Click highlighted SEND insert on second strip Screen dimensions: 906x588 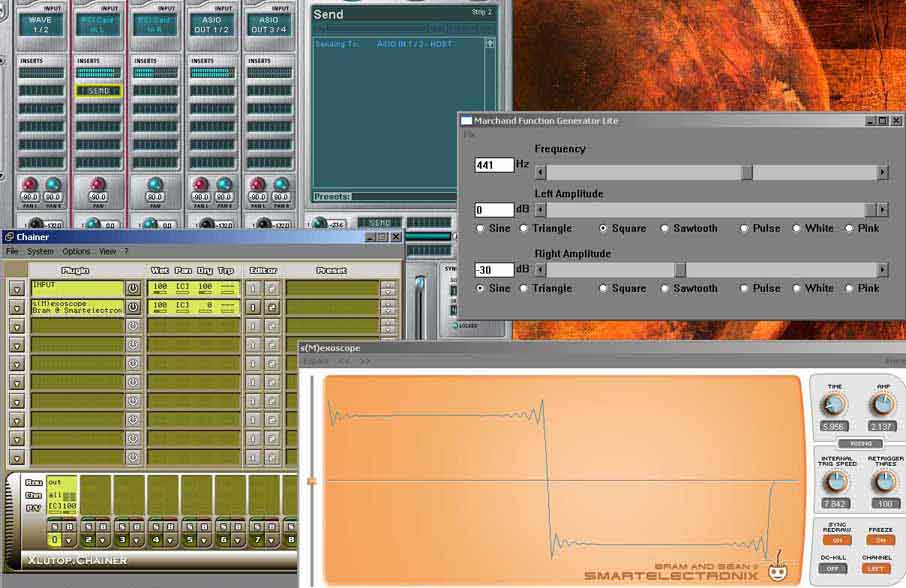[98, 91]
